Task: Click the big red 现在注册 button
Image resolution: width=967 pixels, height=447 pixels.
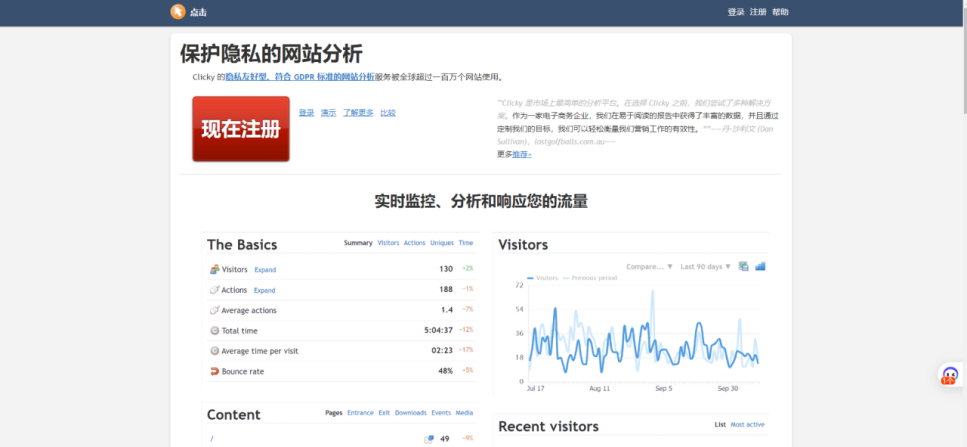Action: tap(241, 129)
